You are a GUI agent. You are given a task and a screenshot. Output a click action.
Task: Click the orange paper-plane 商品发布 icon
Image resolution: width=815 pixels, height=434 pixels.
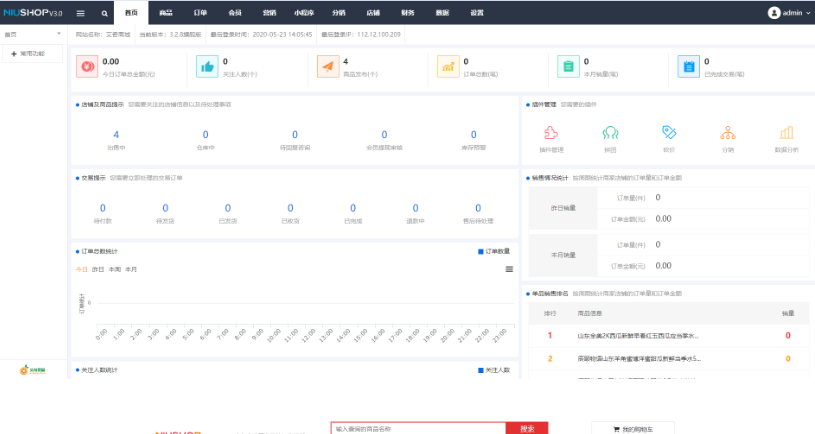(x=327, y=66)
